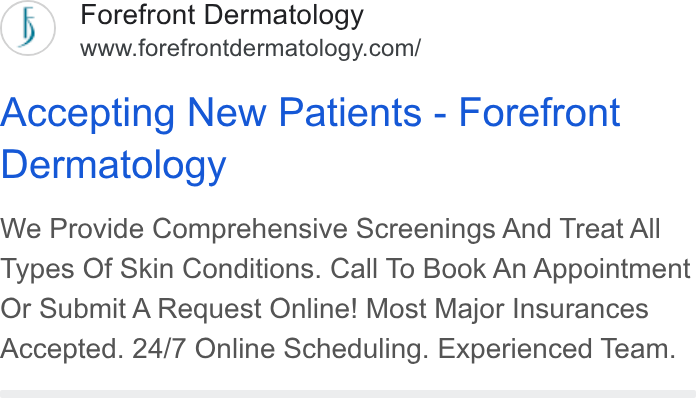Click "Or Submit A Request Online!" text
This screenshot has width=696, height=398.
click(x=178, y=309)
